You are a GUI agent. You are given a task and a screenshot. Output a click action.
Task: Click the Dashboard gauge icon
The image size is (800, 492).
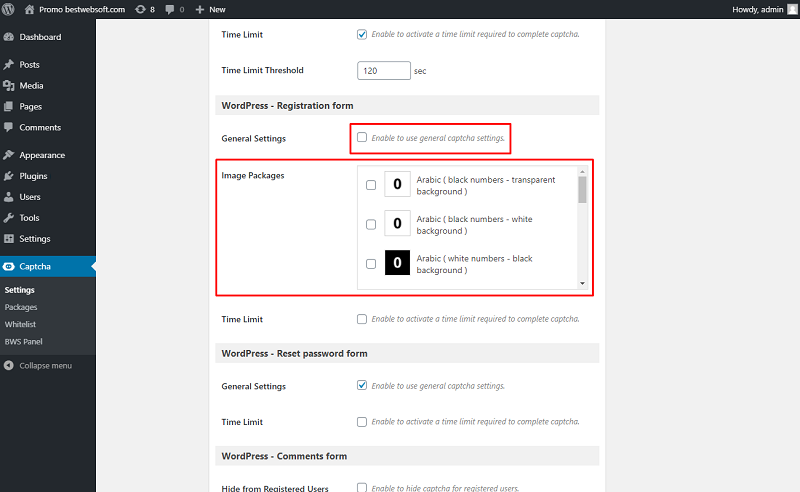pos(9,37)
